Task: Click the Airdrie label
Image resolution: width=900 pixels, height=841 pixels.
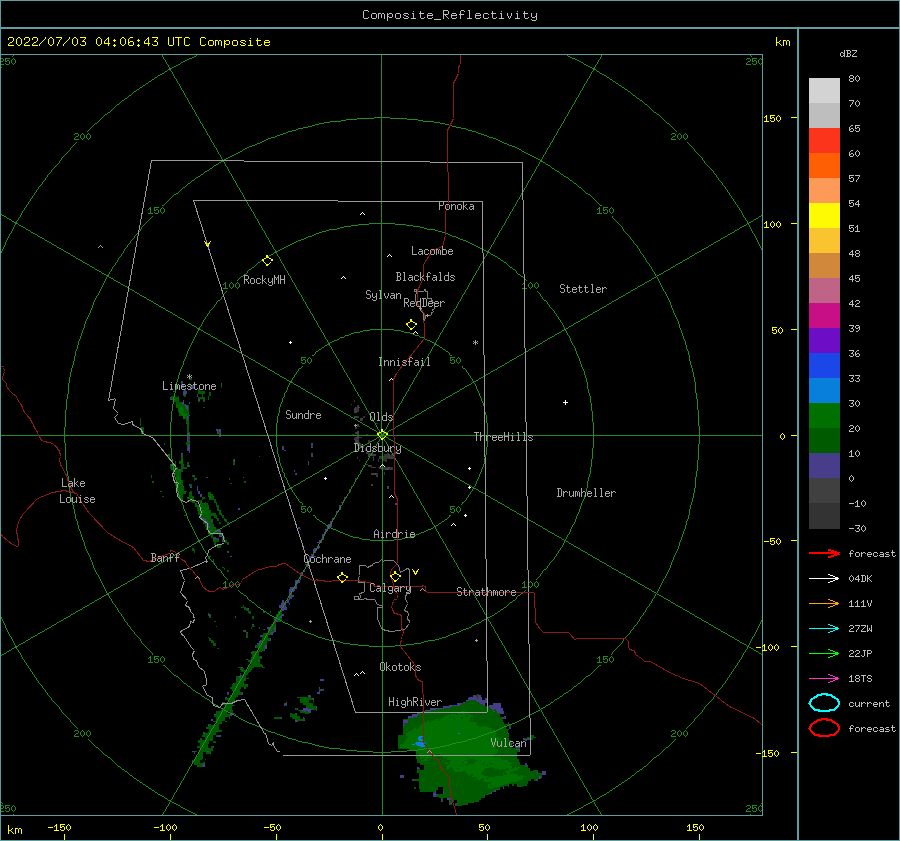Action: [x=394, y=534]
